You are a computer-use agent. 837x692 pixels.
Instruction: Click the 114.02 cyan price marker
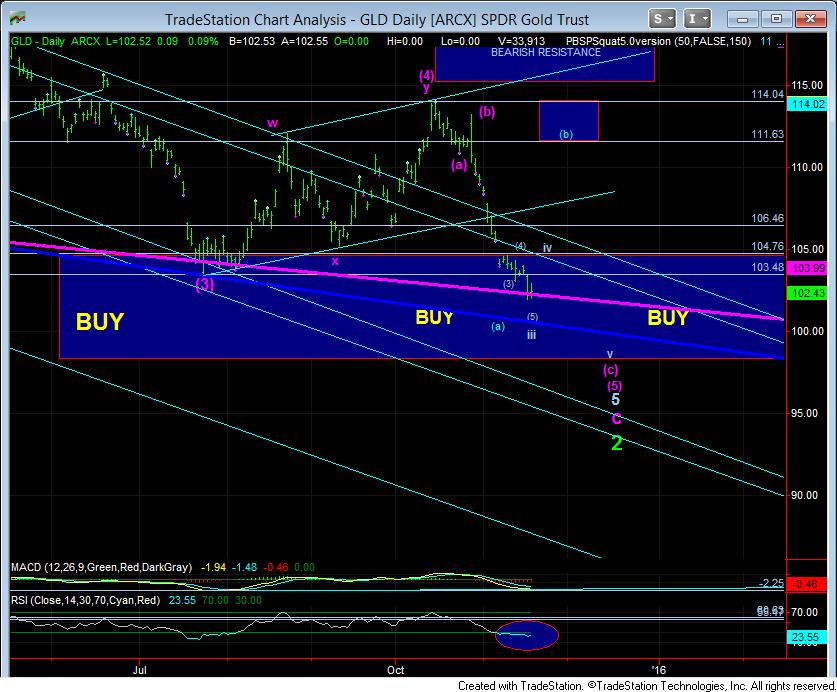(808, 105)
